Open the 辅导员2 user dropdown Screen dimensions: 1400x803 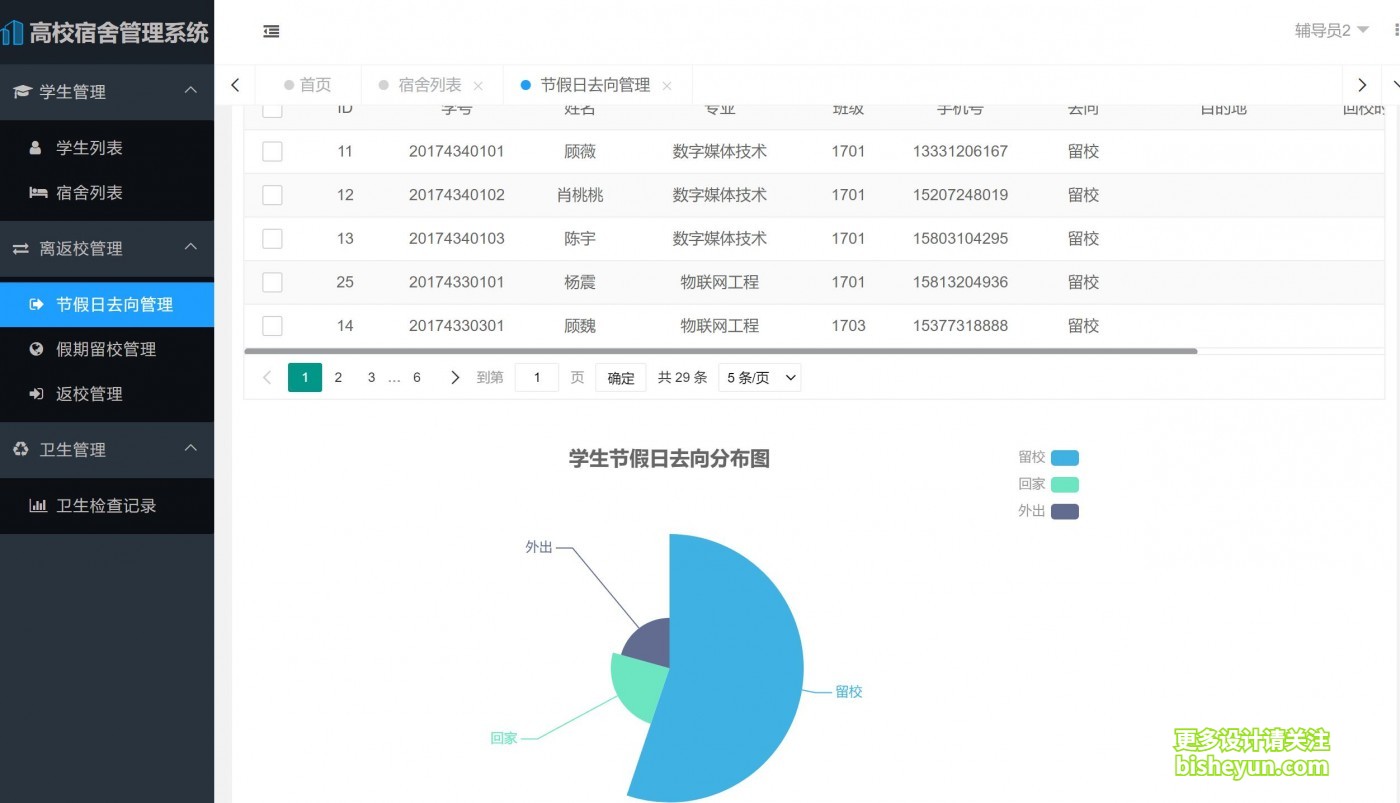point(1331,31)
